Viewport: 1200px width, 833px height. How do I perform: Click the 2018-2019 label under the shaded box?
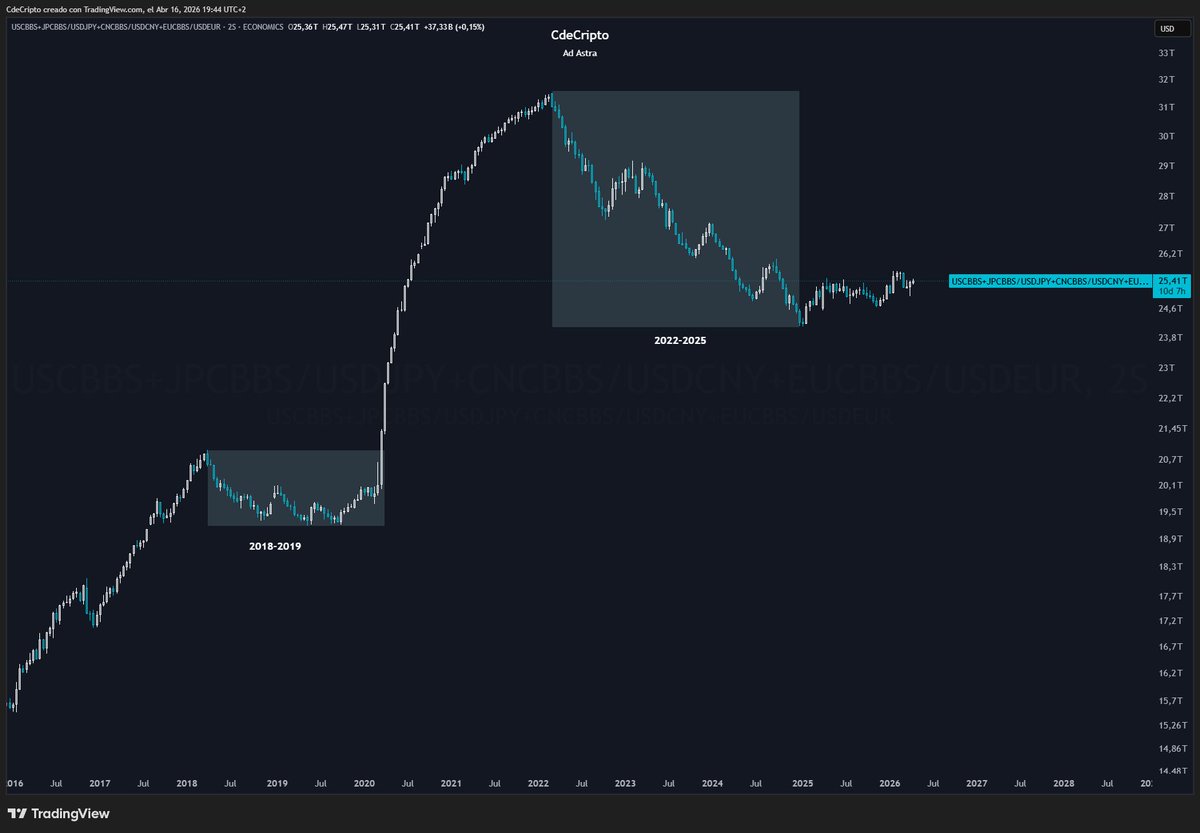coord(275,546)
